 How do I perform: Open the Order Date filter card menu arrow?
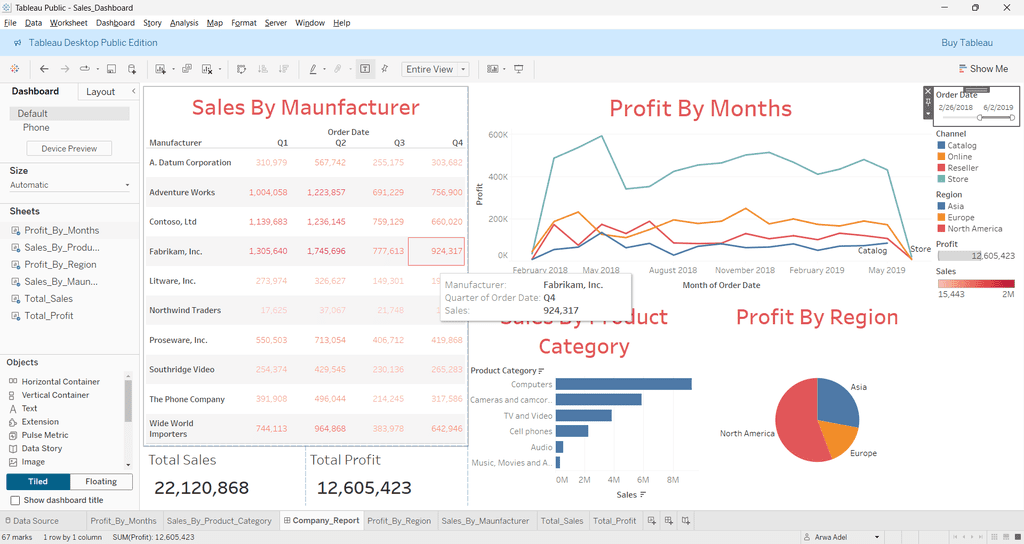click(x=928, y=114)
